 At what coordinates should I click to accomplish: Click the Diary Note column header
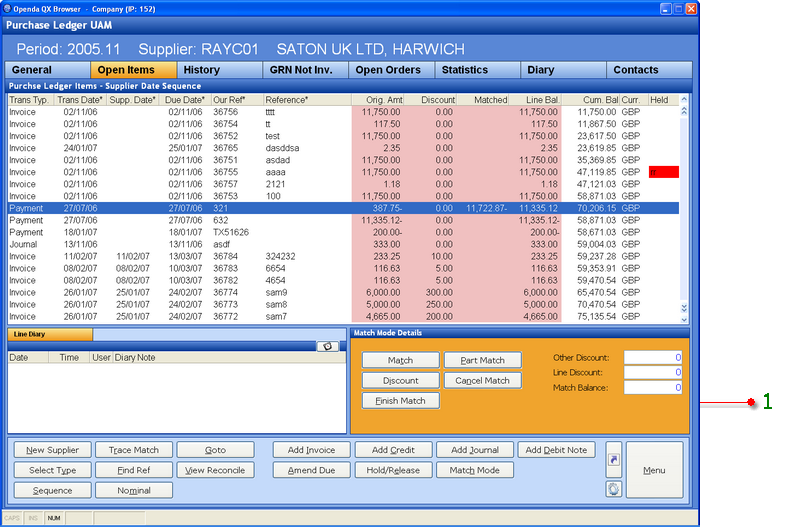tap(229, 358)
